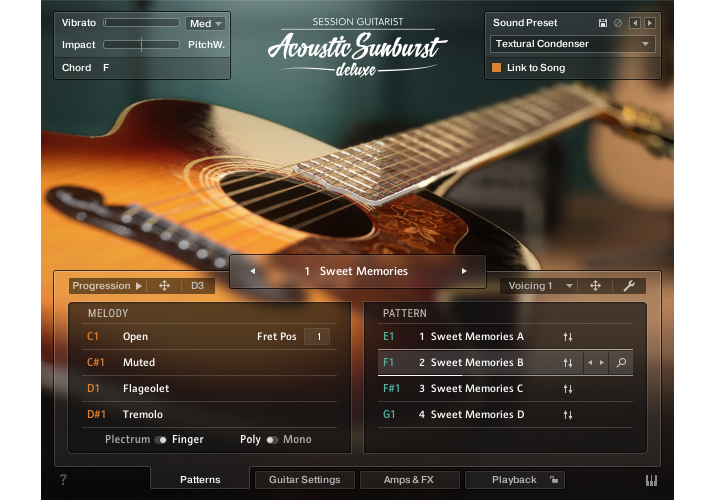Switch to the Playback tab
The height and width of the screenshot is (500, 715).
click(x=514, y=479)
